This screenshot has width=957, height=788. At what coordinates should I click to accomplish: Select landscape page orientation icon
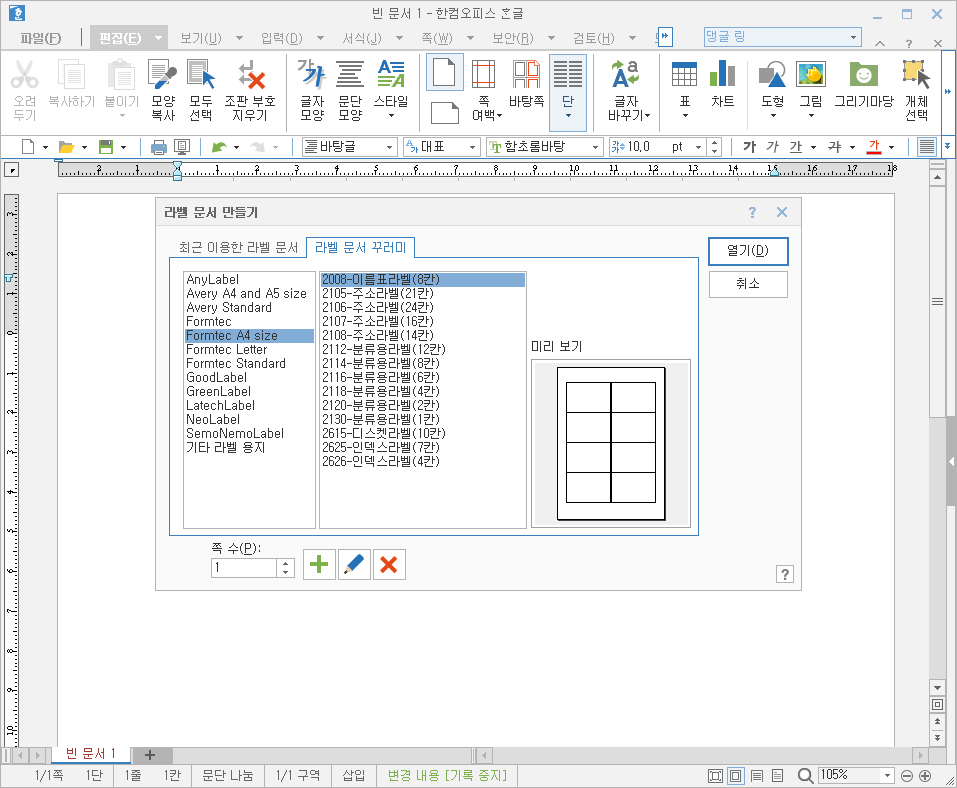(444, 114)
